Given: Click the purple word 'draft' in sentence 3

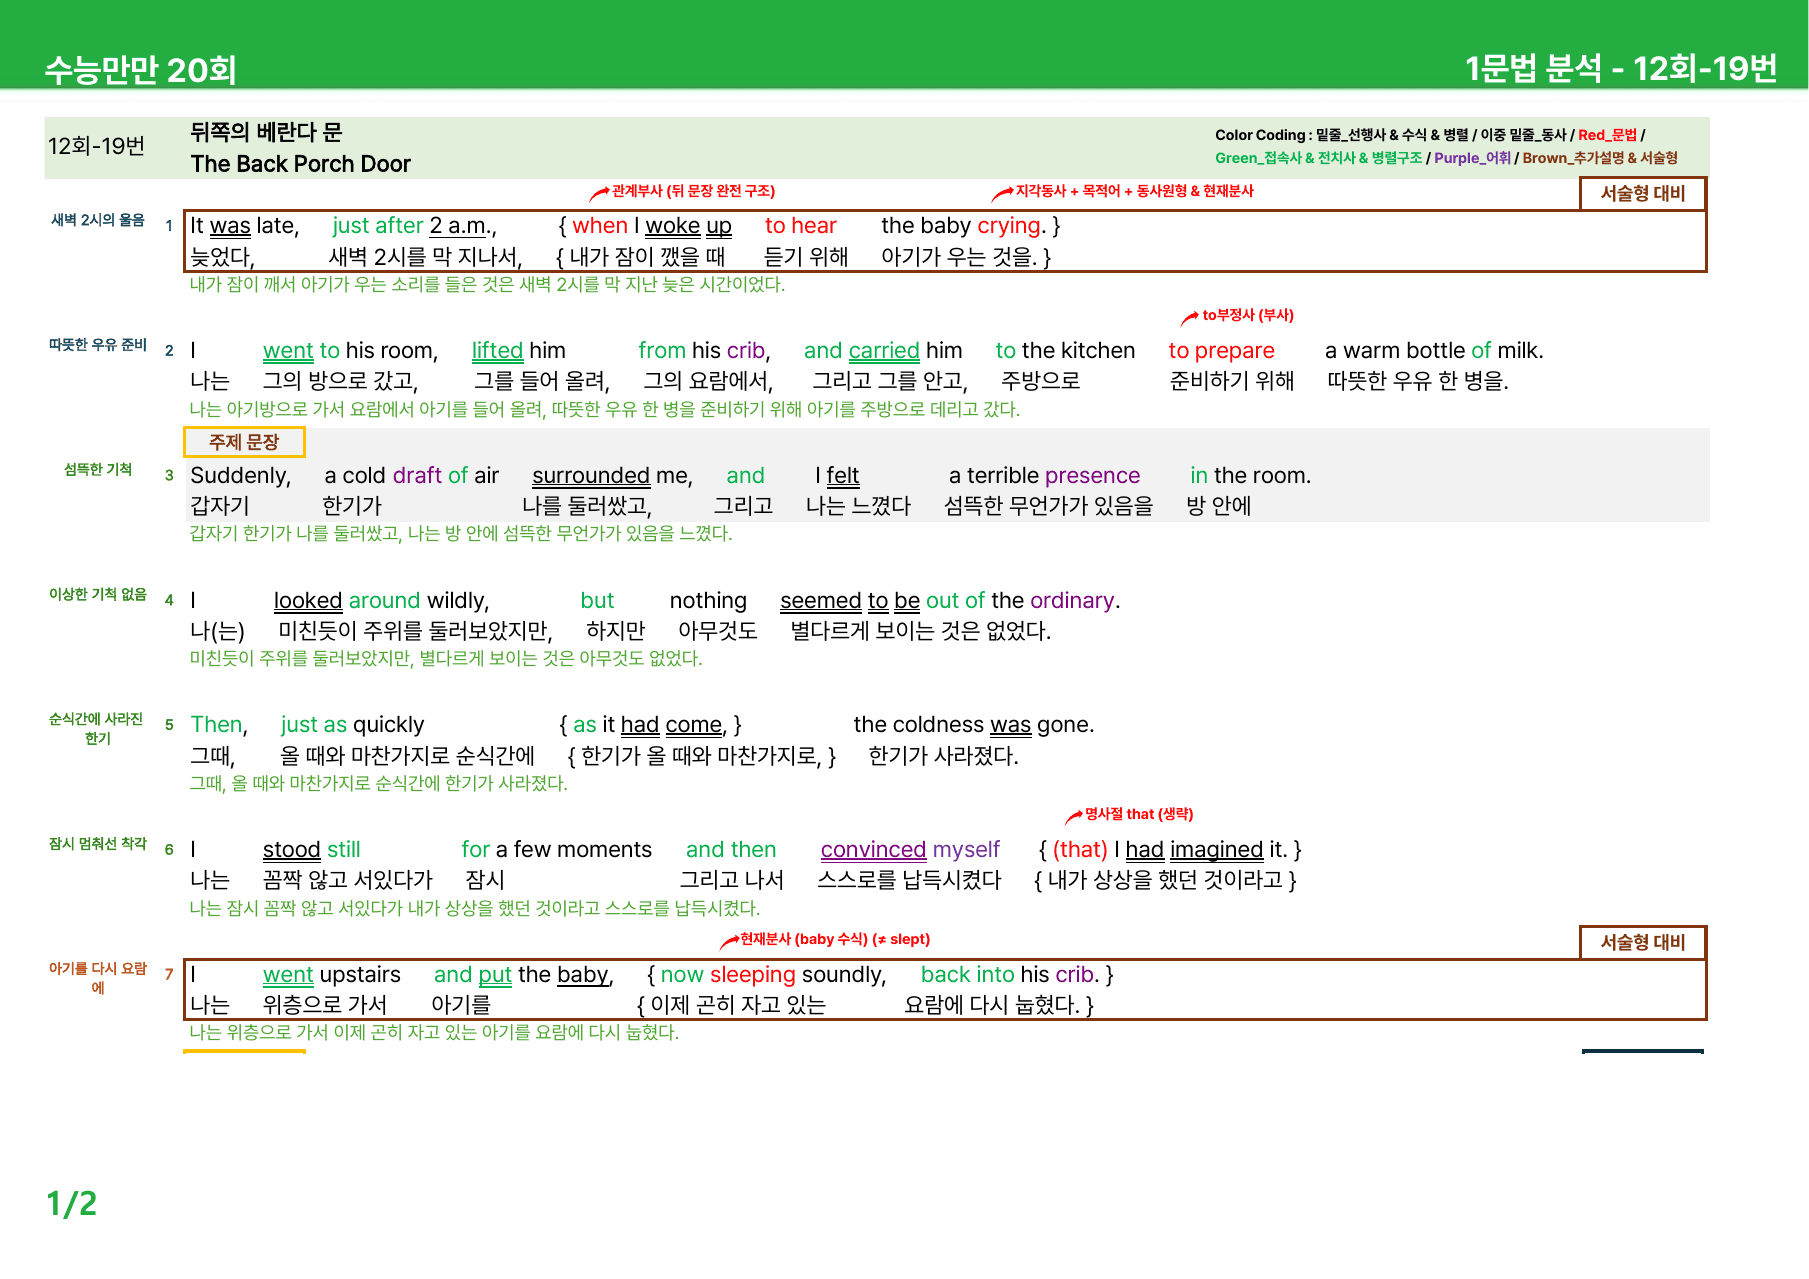Looking at the screenshot, I should pos(417,476).
